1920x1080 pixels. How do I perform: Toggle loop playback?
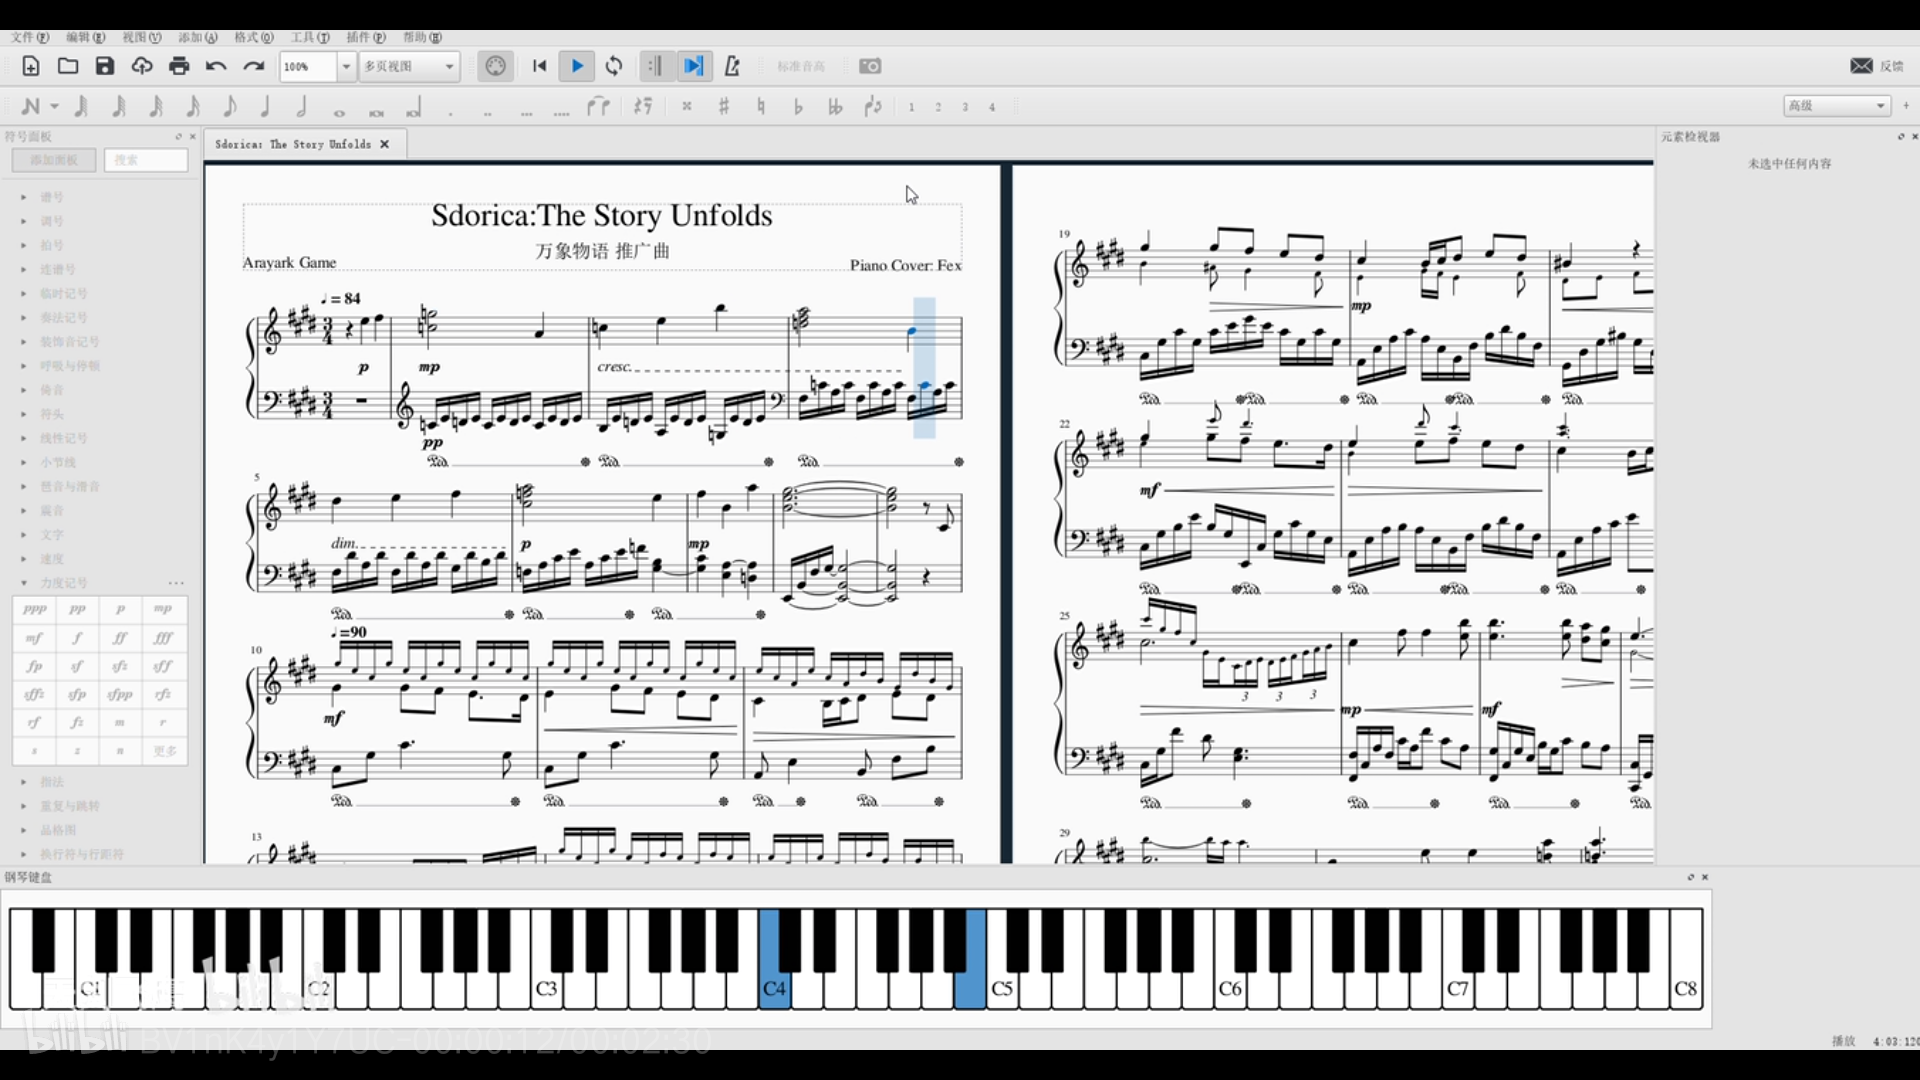614,66
